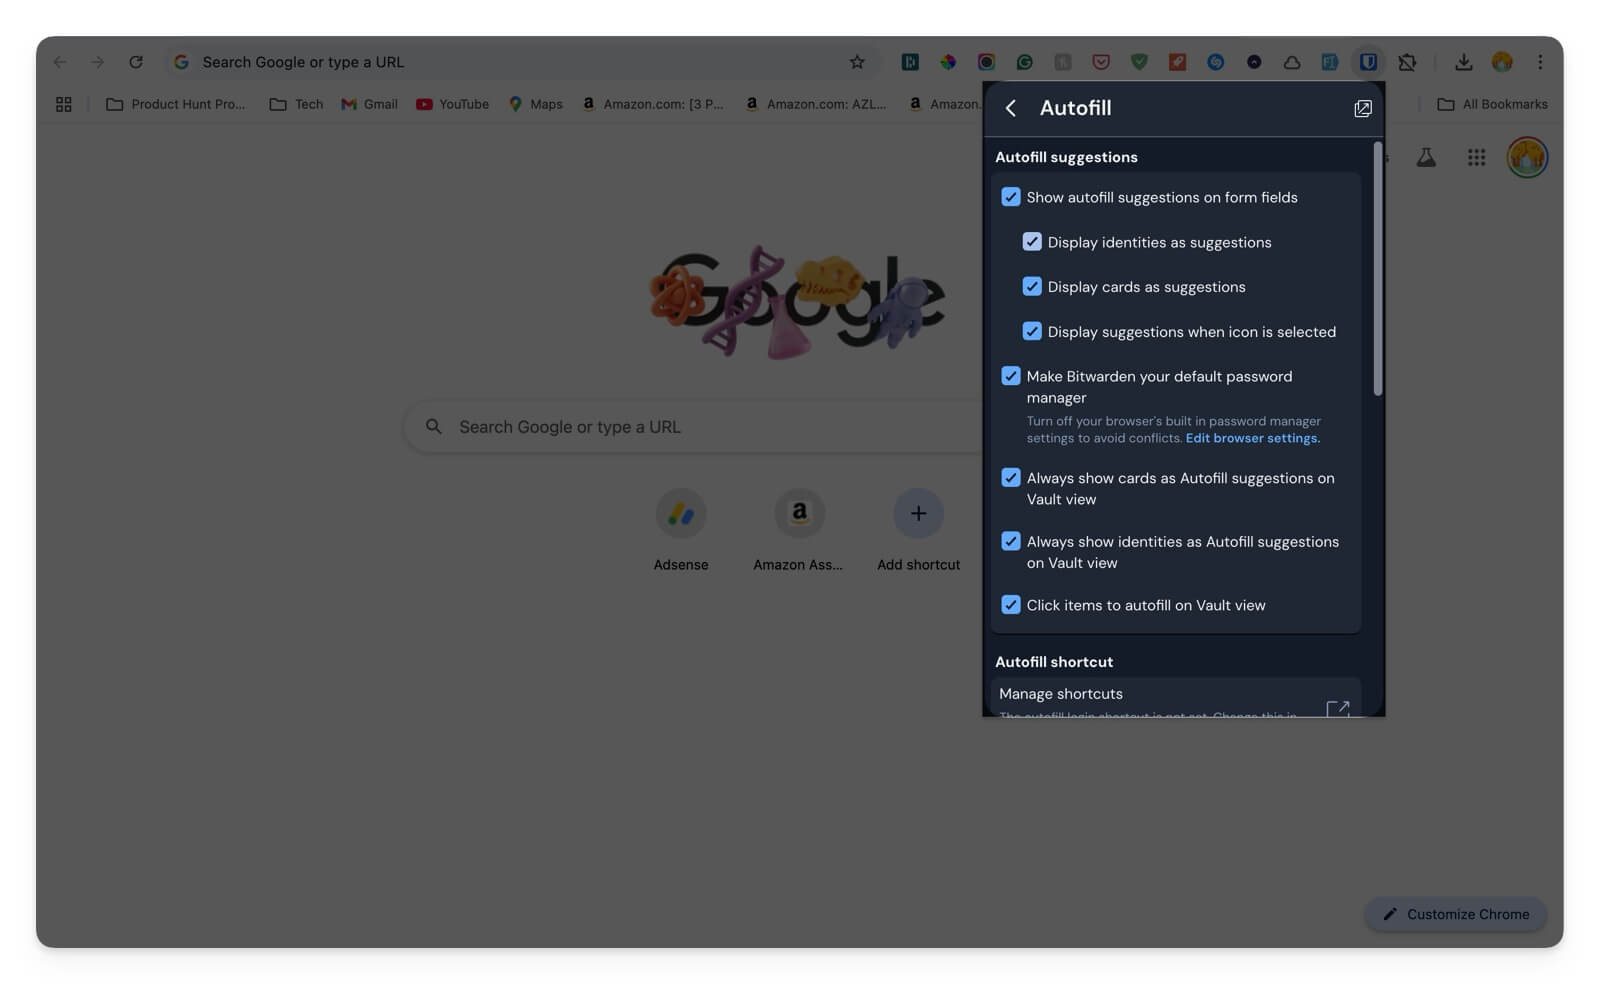Click the cloud extension icon
This screenshot has width=1600, height=984.
point(1292,62)
